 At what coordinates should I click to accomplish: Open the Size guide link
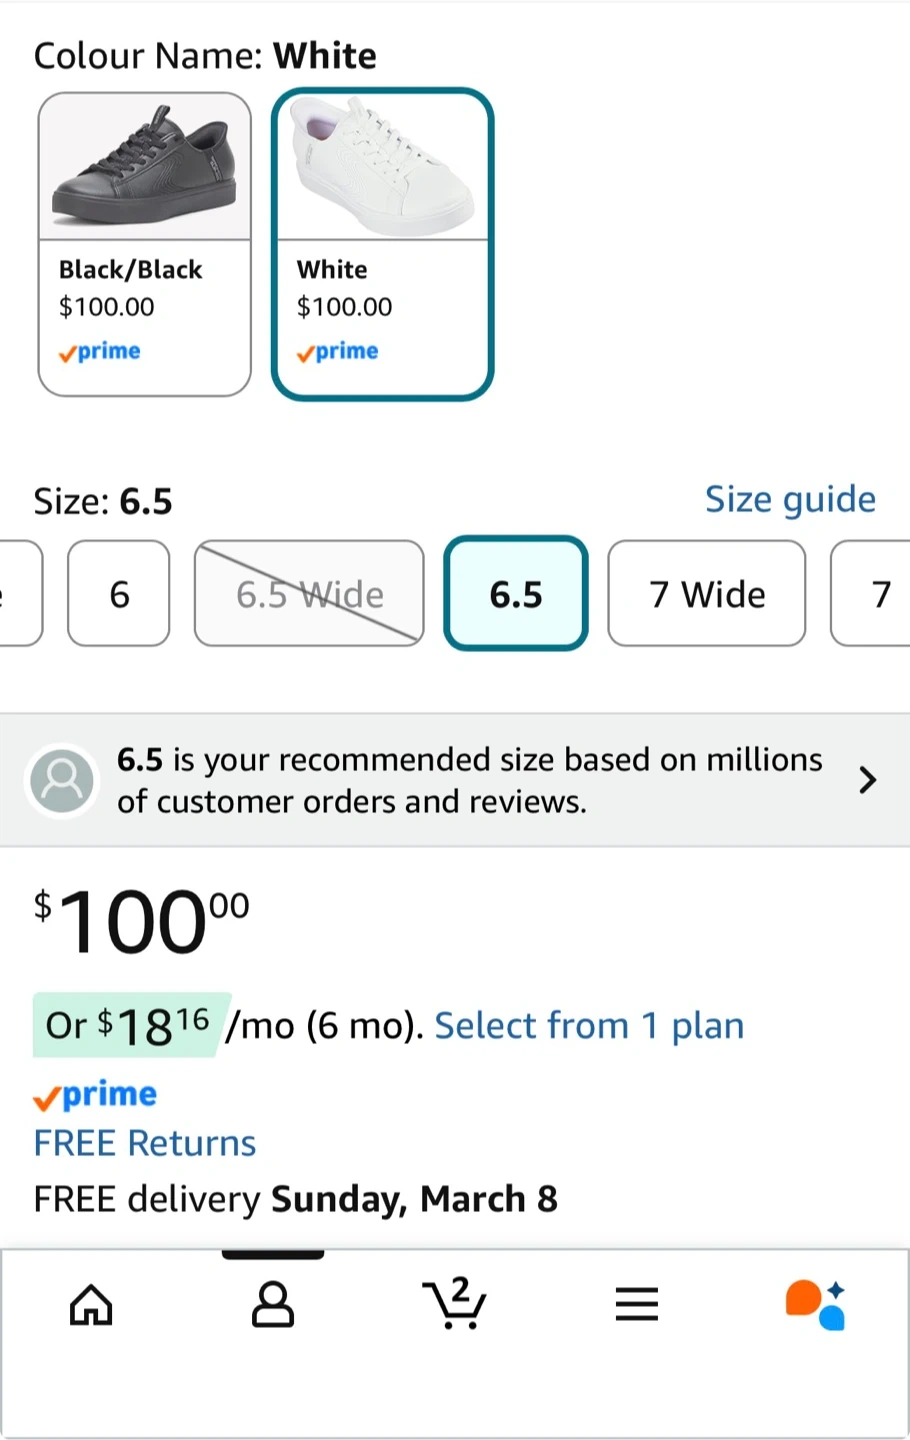(x=790, y=499)
